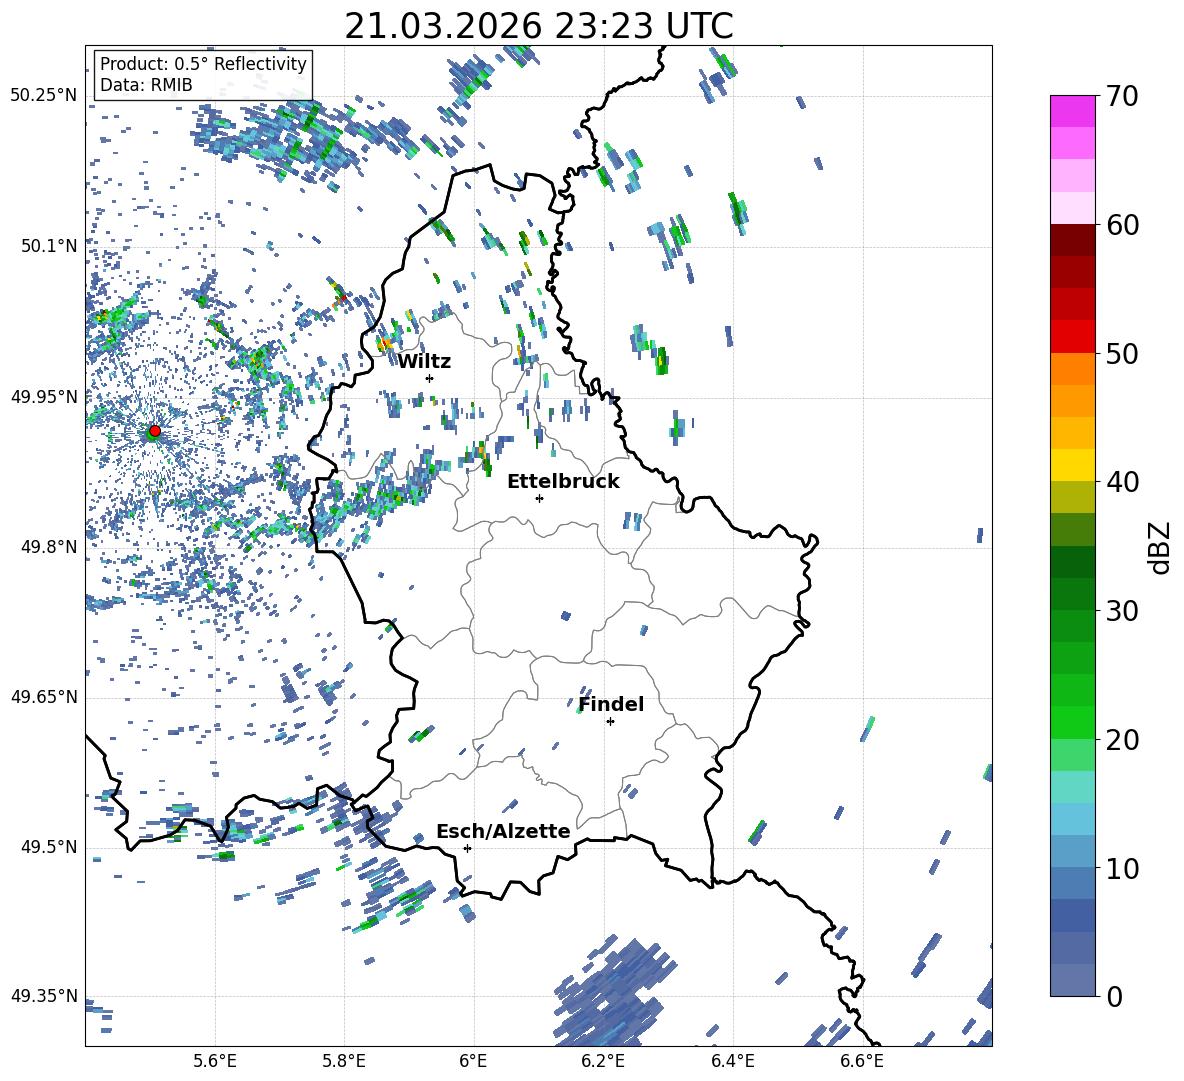Click the 70 tick label on colorbar

(1124, 96)
